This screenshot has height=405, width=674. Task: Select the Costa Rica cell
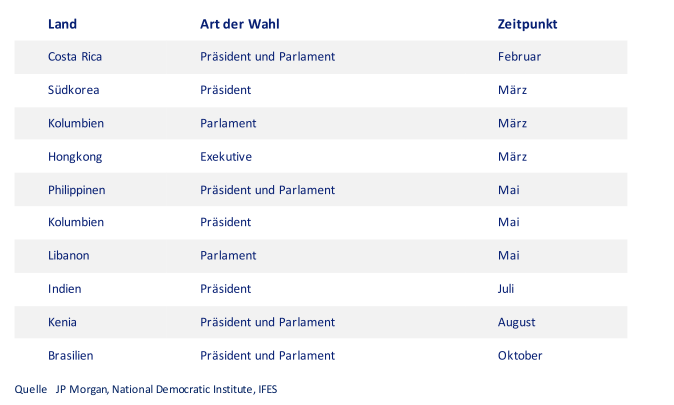(75, 57)
